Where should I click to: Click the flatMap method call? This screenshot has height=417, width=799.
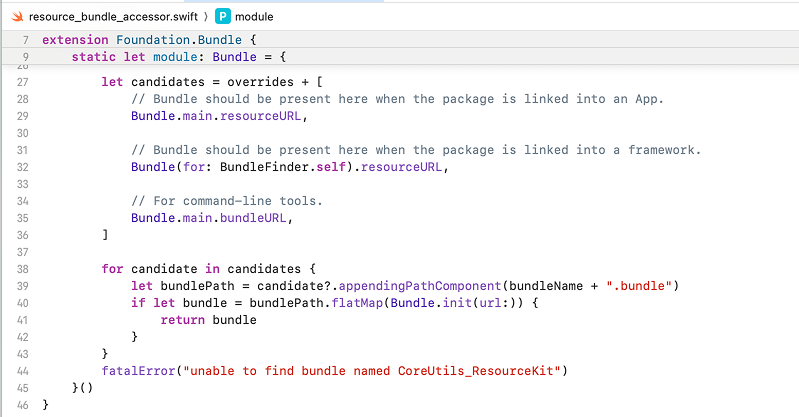pos(357,303)
